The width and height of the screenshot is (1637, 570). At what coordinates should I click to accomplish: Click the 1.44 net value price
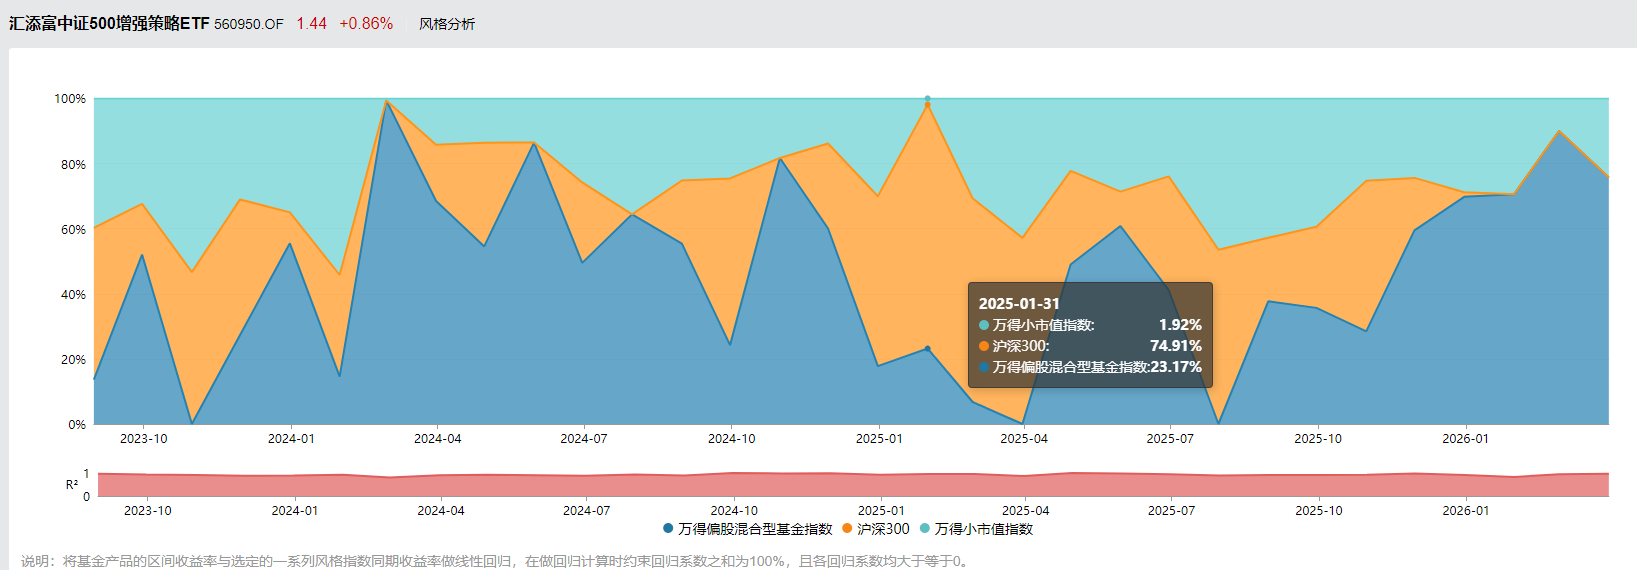click(x=311, y=24)
